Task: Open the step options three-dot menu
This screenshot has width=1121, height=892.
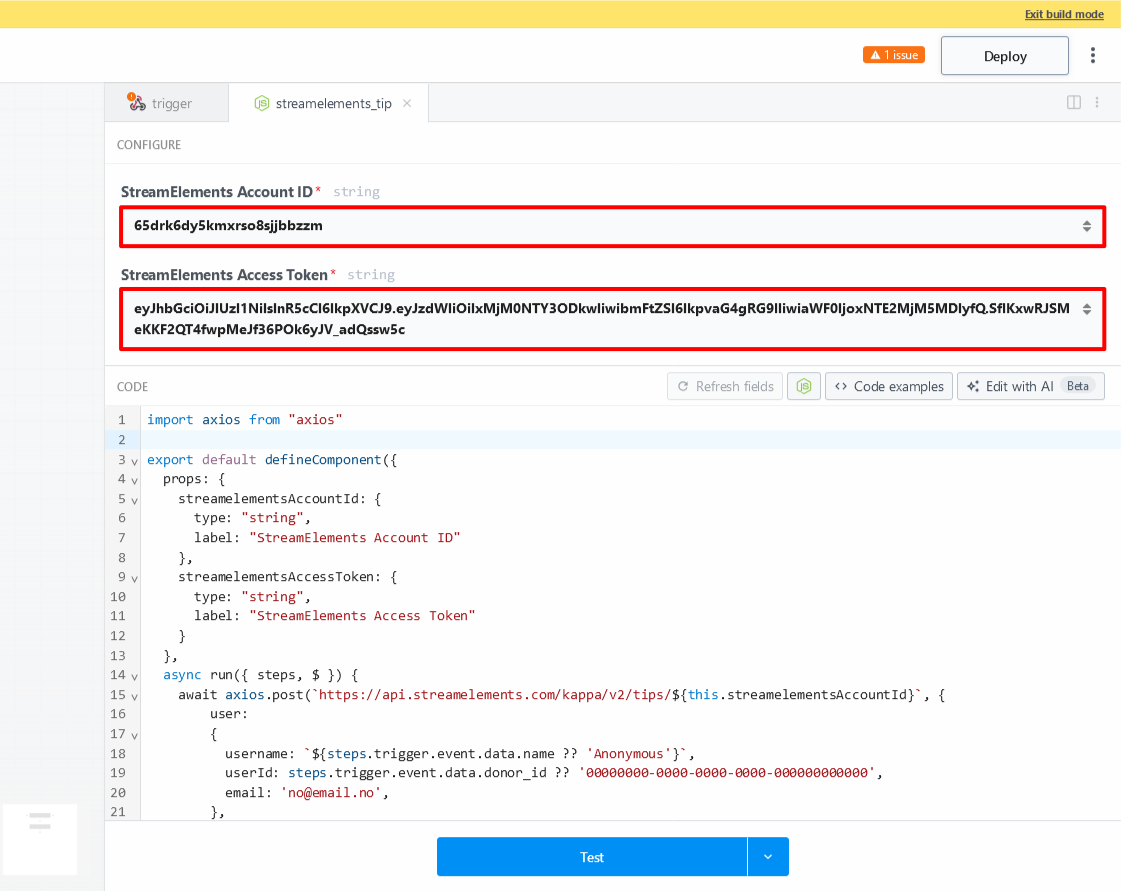Action: (1097, 102)
